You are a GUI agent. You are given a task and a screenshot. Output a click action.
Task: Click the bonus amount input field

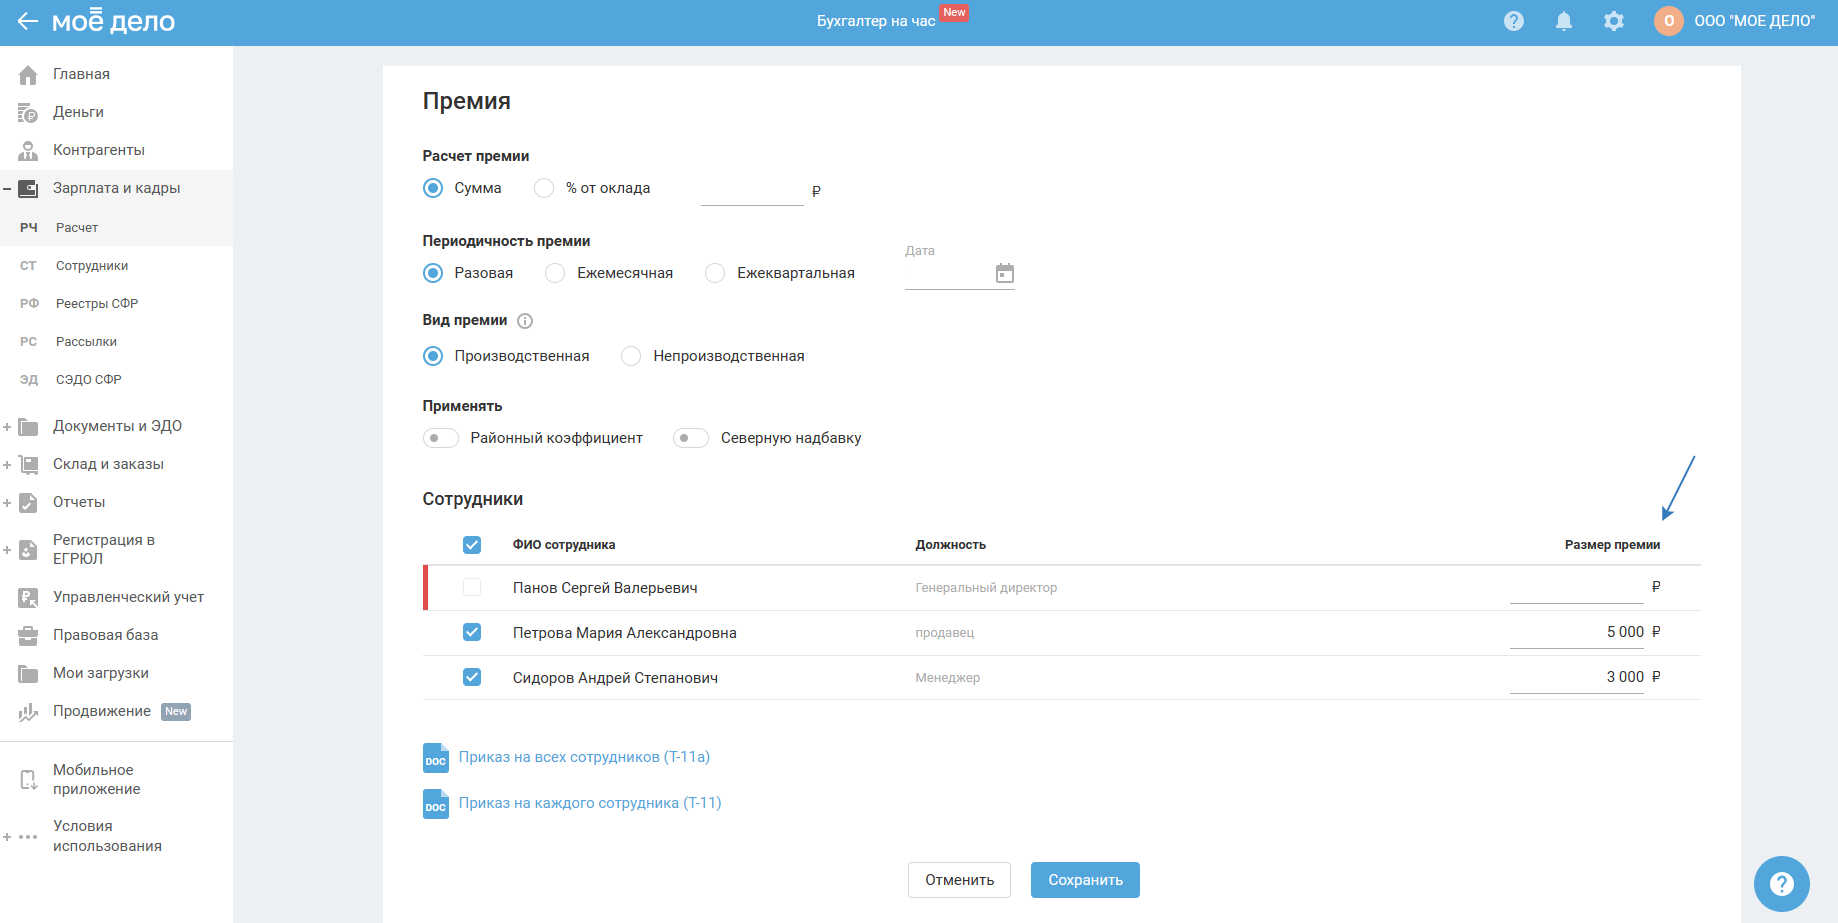point(752,190)
